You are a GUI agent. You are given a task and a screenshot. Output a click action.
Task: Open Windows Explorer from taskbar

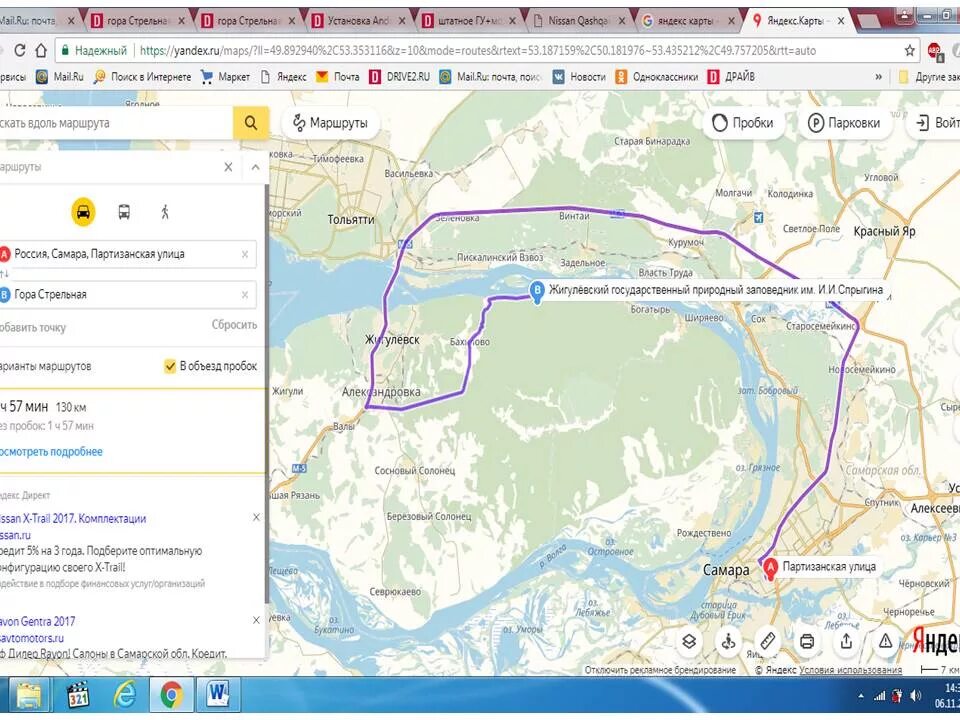(28, 696)
